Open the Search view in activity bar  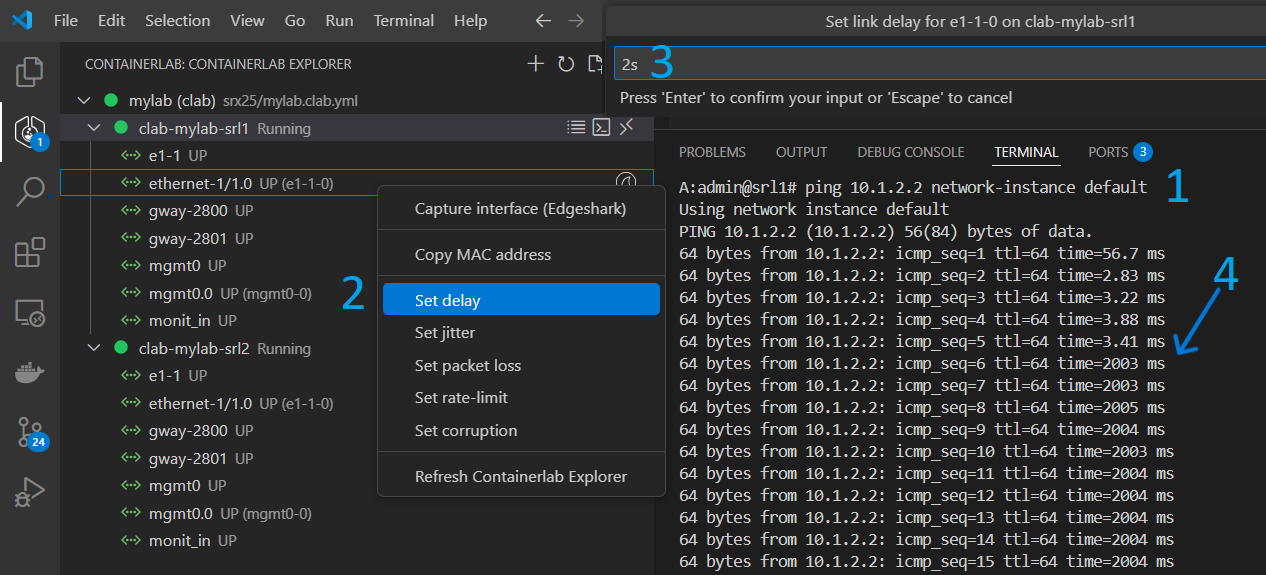[x=30, y=191]
